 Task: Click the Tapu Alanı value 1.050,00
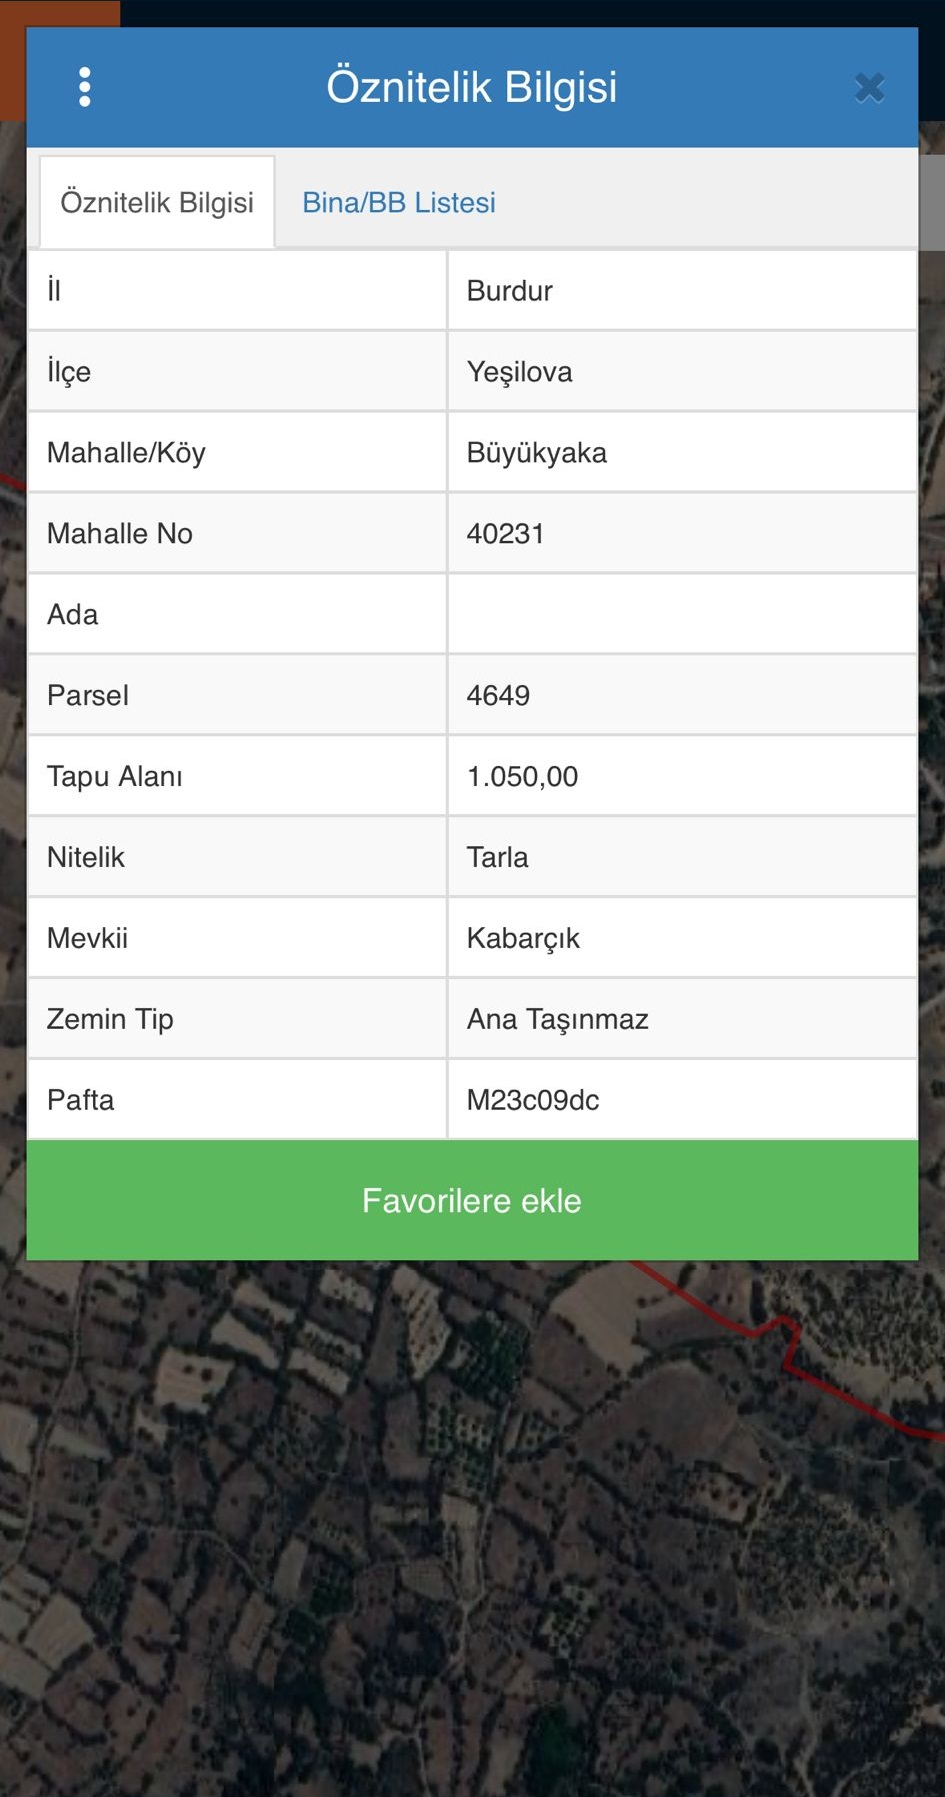coord(522,777)
